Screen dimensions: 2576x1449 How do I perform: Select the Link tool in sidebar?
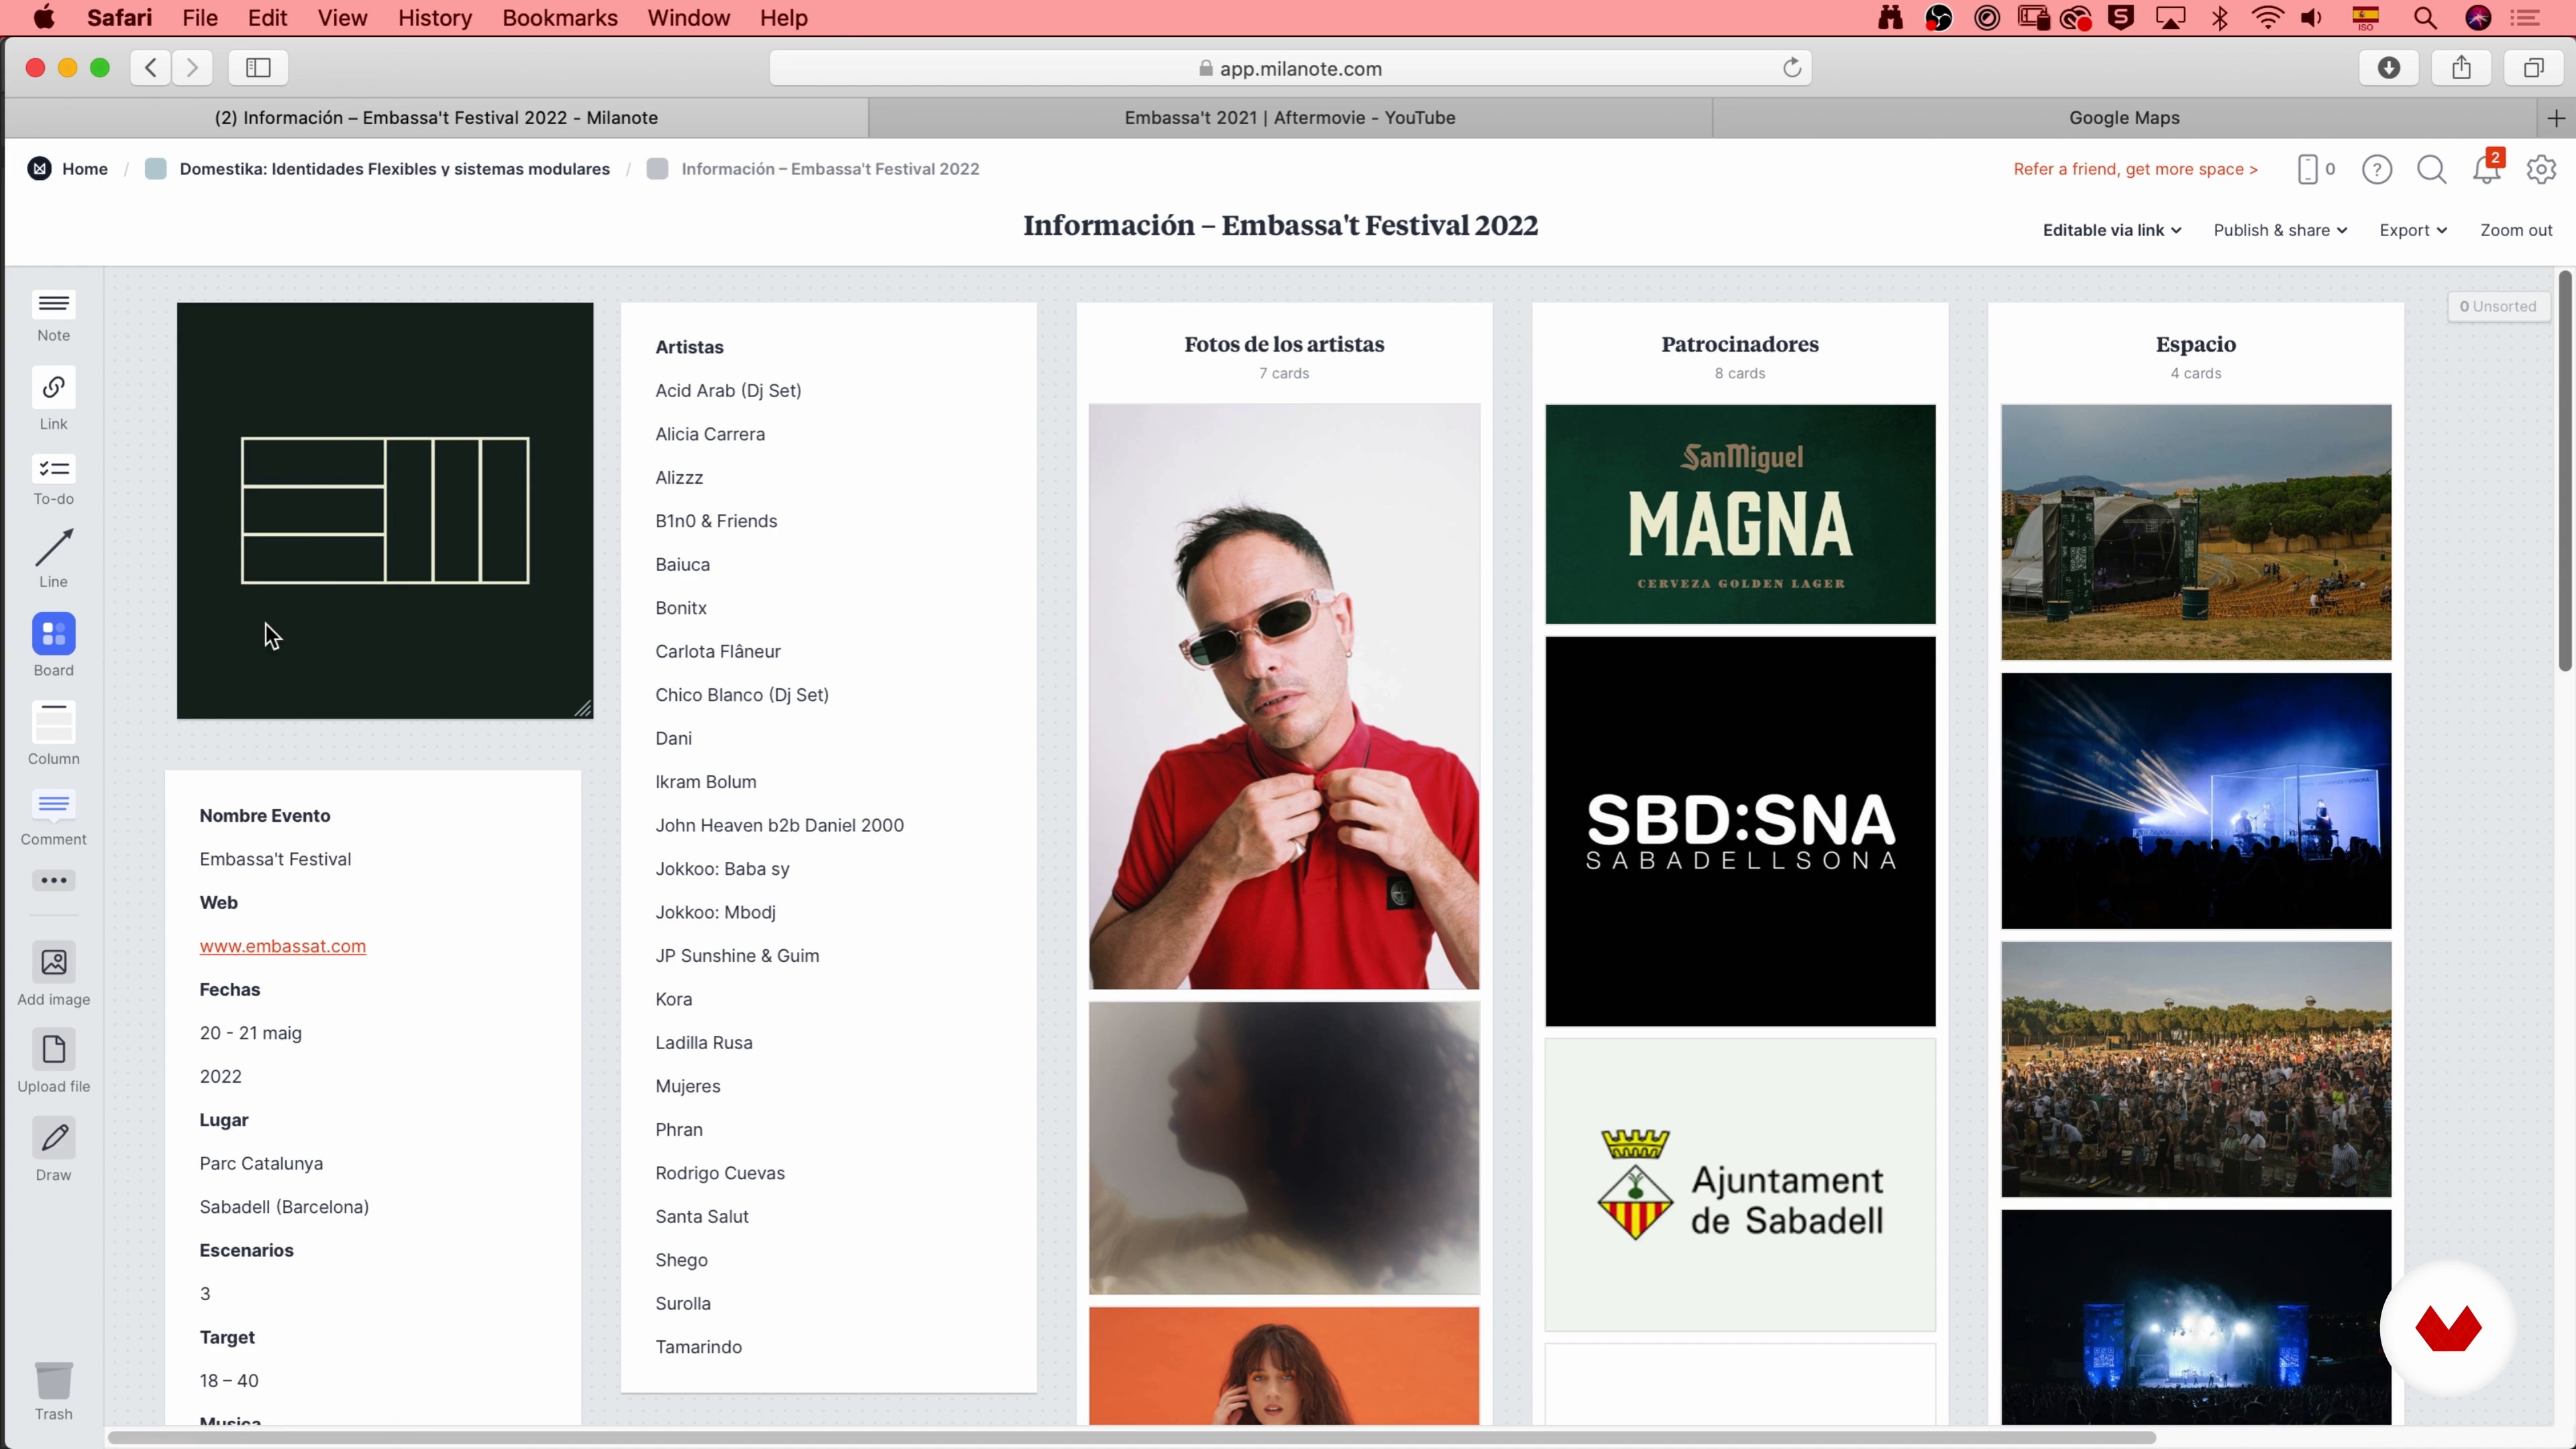54,399
